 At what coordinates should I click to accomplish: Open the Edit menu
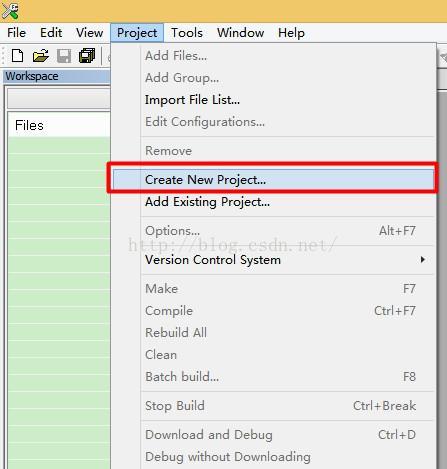[51, 33]
